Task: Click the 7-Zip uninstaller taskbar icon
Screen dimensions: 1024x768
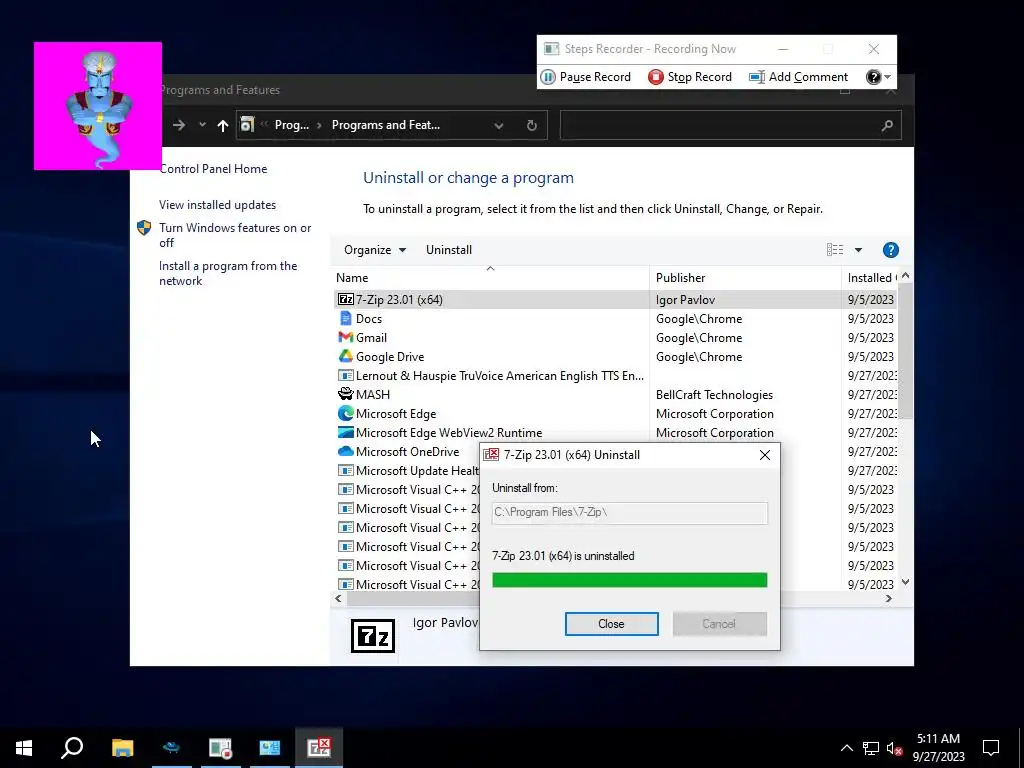Action: coord(319,748)
